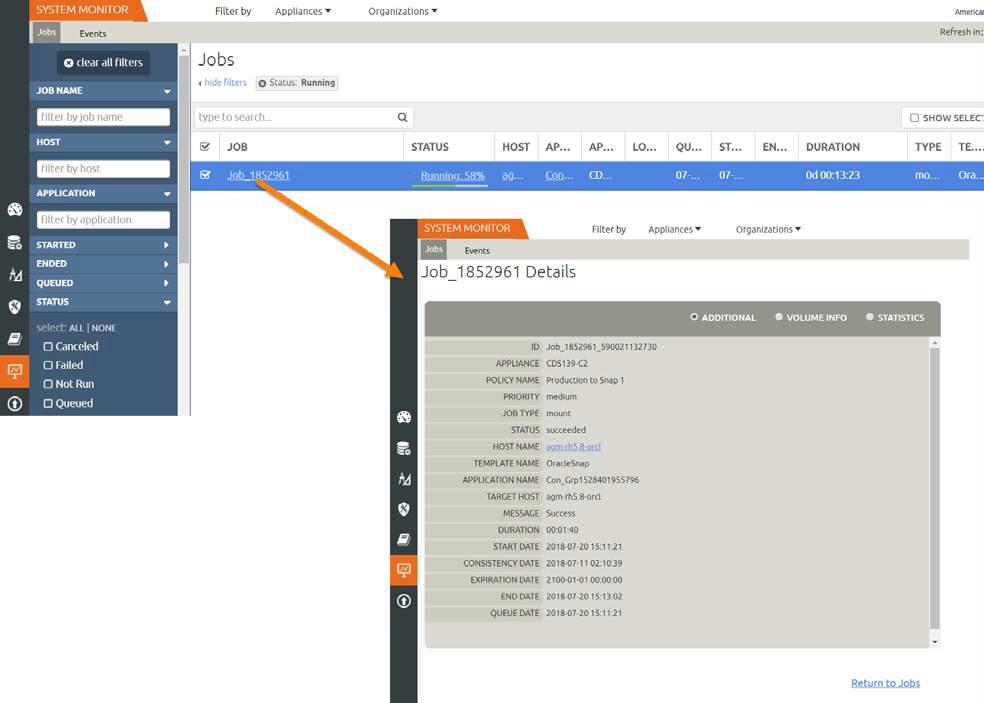Open Organizations dropdown in first window
984x703 pixels.
pos(403,11)
